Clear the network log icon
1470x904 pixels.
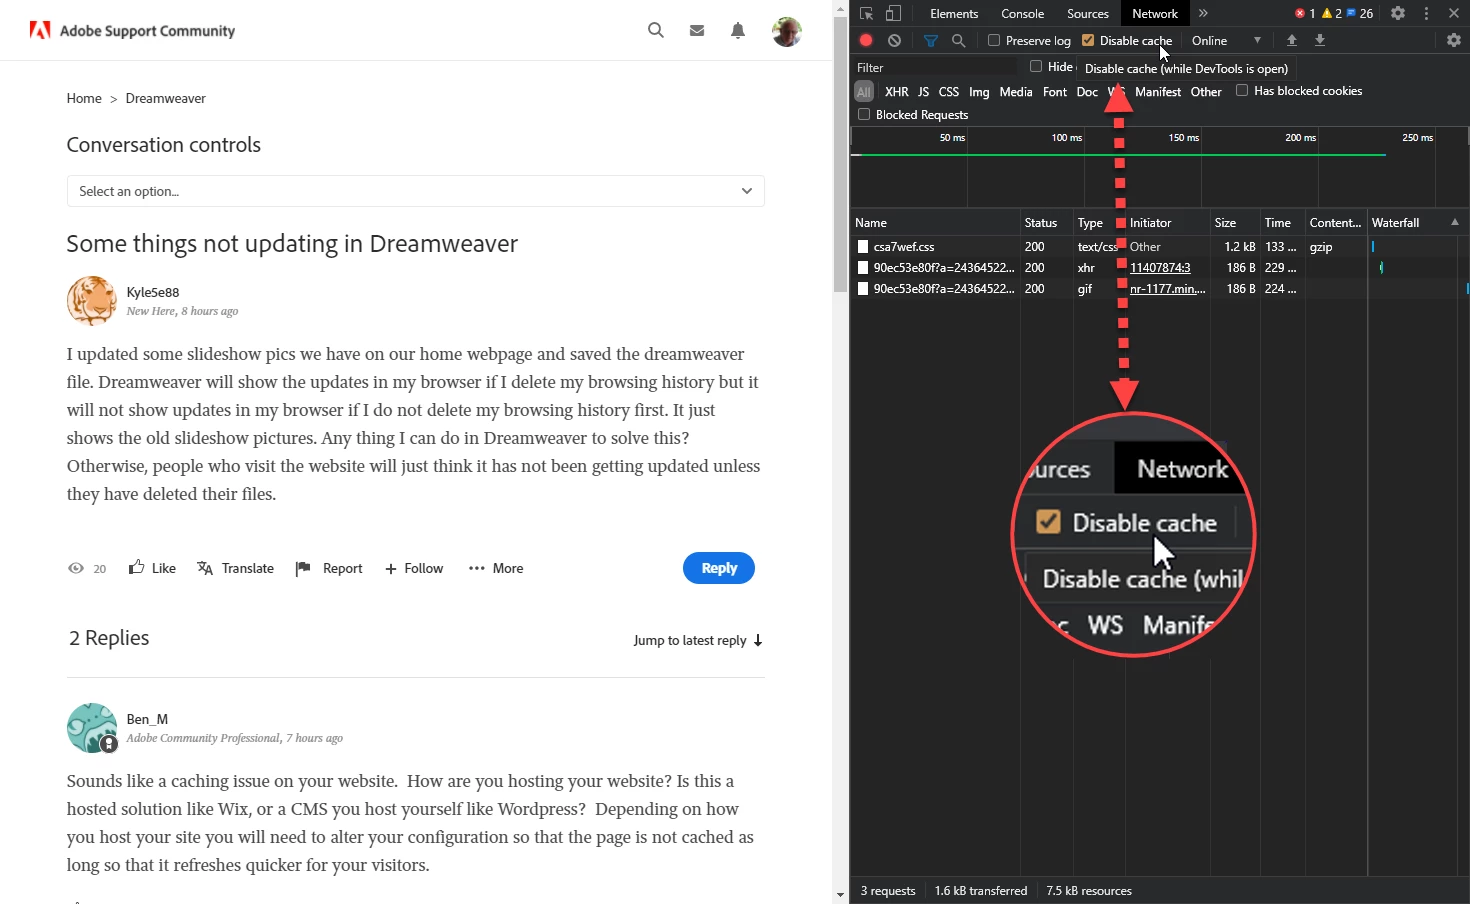point(894,40)
